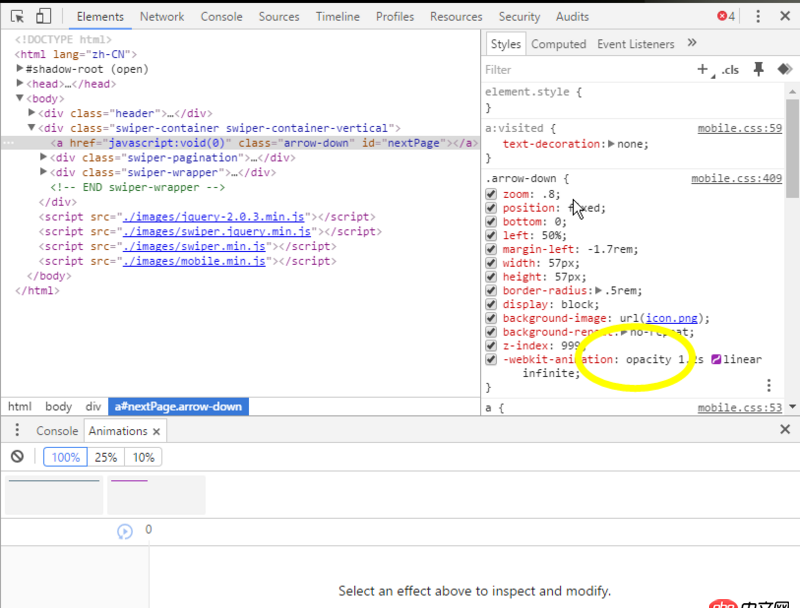The image size is (800, 608).
Task: Uncheck the background-image property
Action: click(491, 318)
